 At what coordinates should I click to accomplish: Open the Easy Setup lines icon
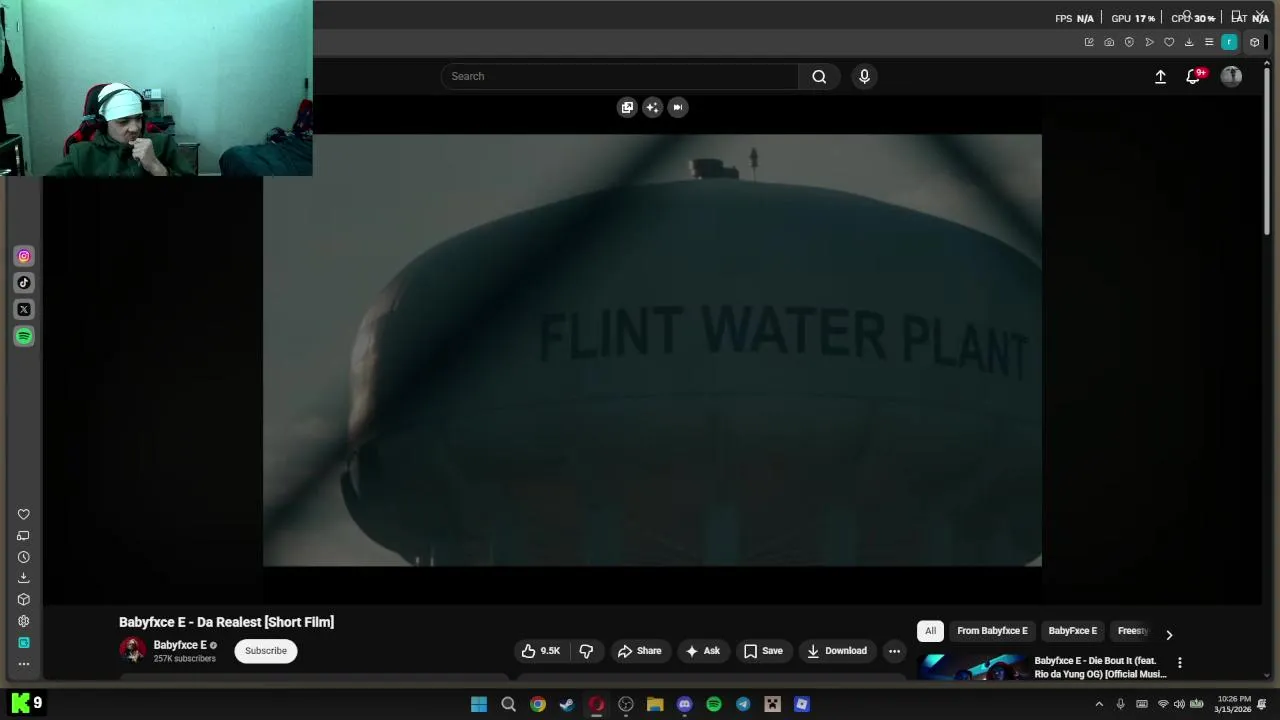[1209, 42]
